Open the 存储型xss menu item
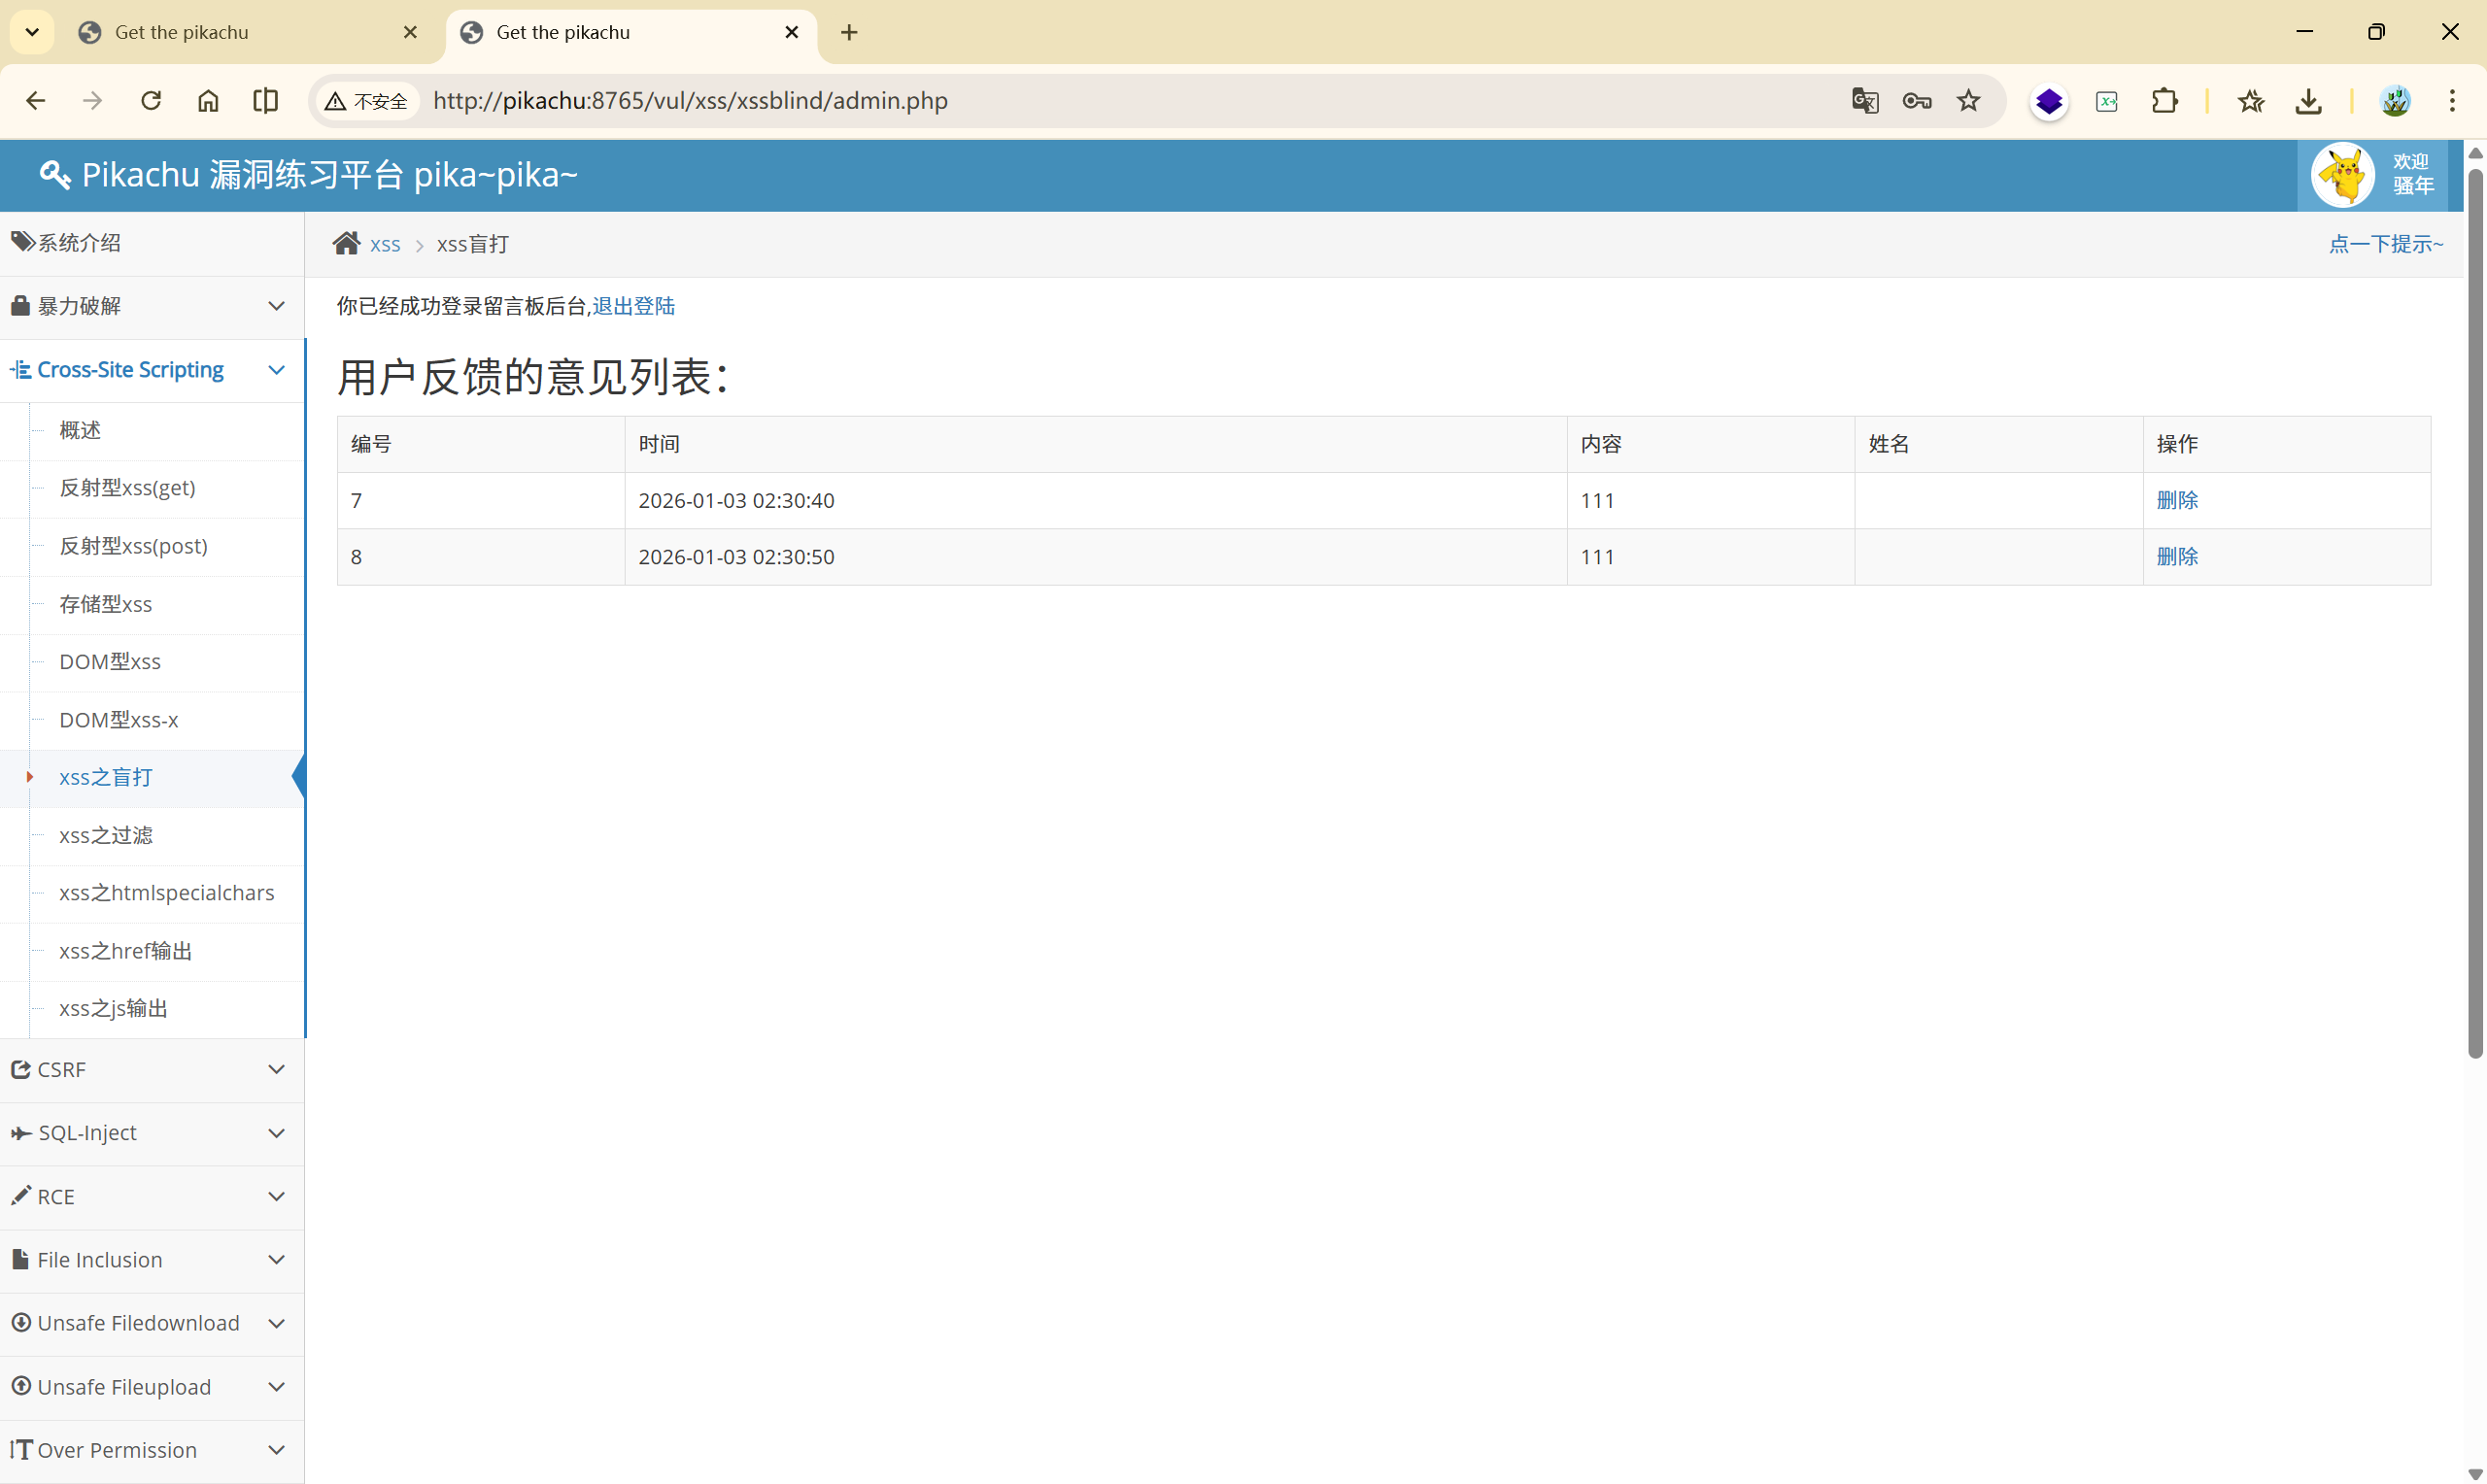This screenshot has width=2487, height=1484. pyautogui.click(x=106, y=604)
